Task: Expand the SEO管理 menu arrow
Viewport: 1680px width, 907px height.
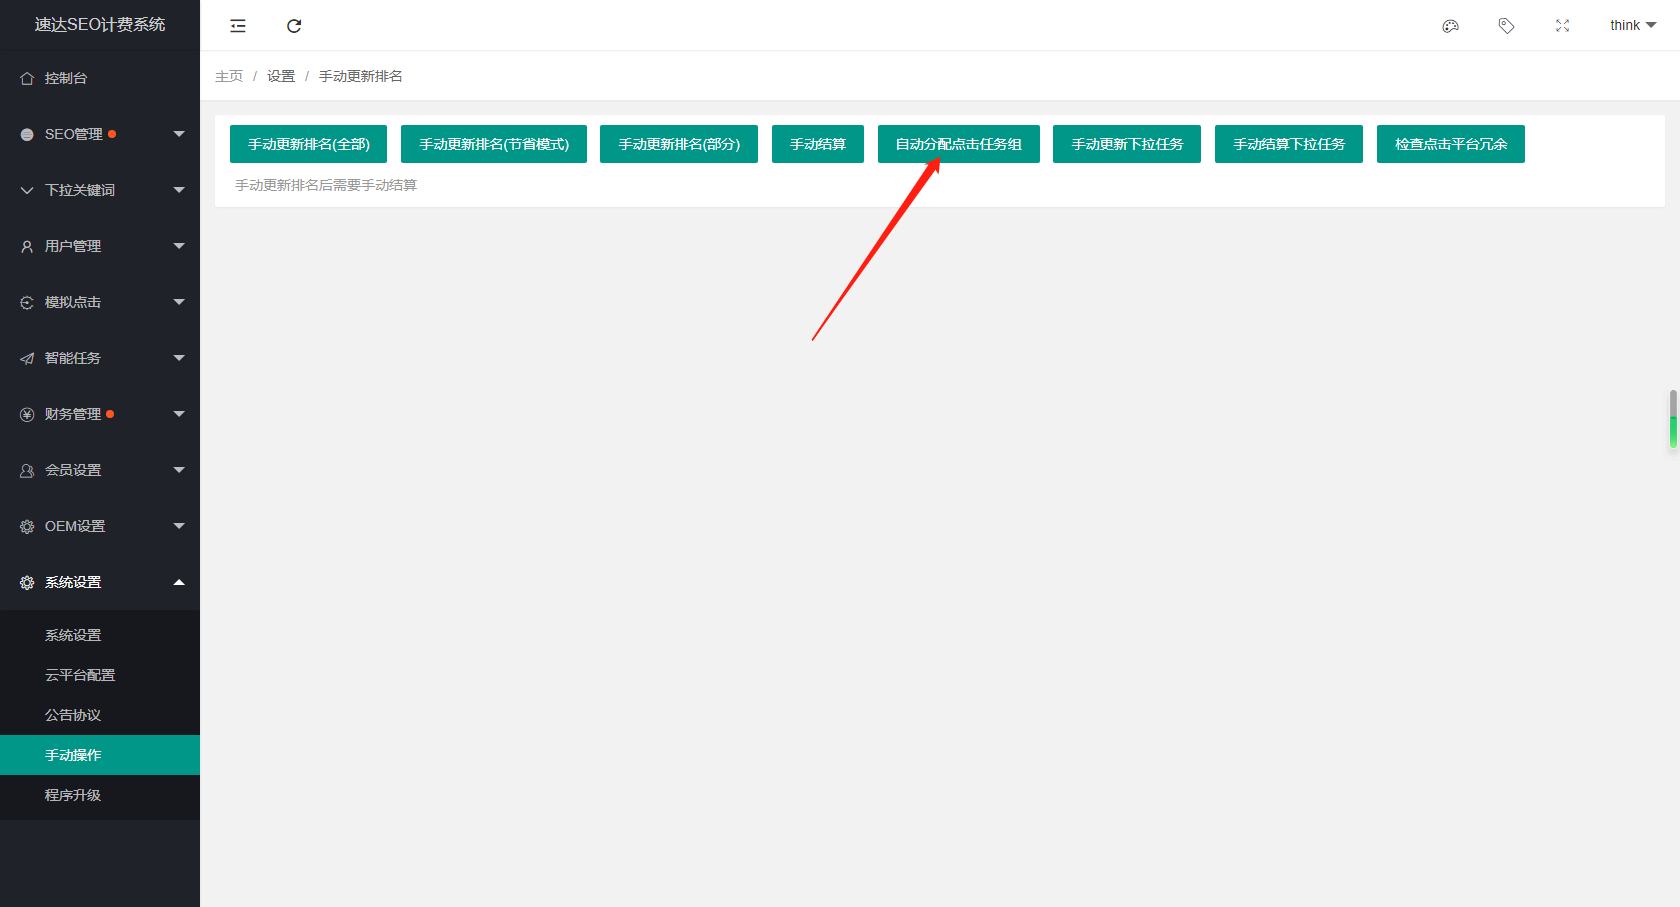Action: (179, 134)
